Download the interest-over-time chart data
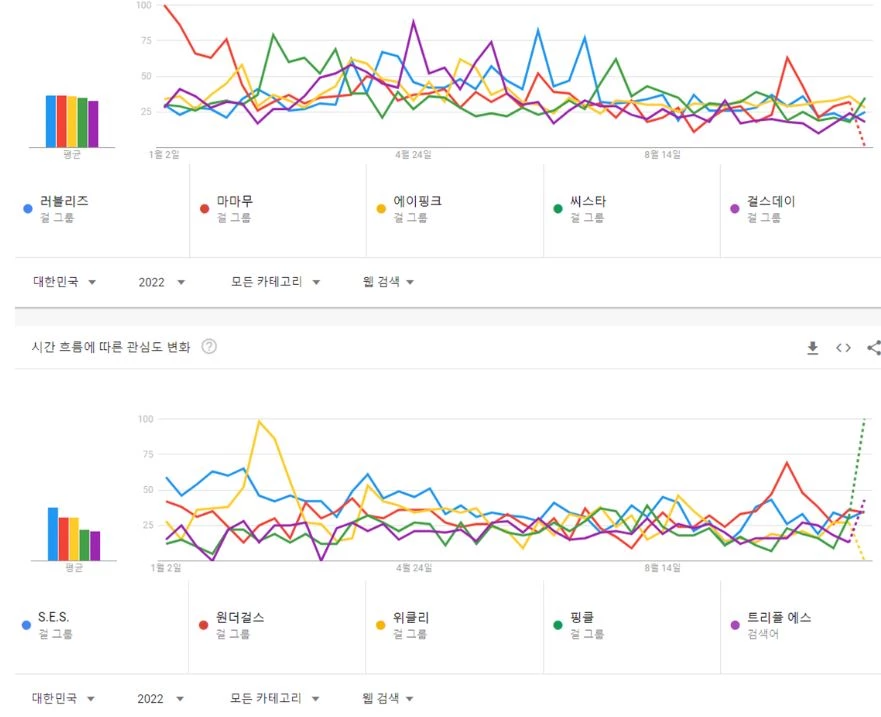The width and height of the screenshot is (881, 717). click(x=812, y=348)
